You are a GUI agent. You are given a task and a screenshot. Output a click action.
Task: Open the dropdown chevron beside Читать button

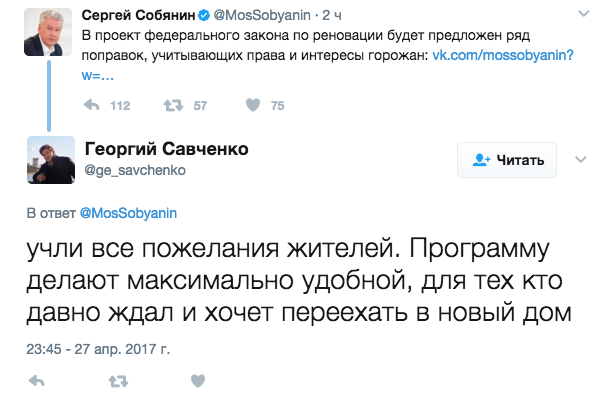[580, 159]
